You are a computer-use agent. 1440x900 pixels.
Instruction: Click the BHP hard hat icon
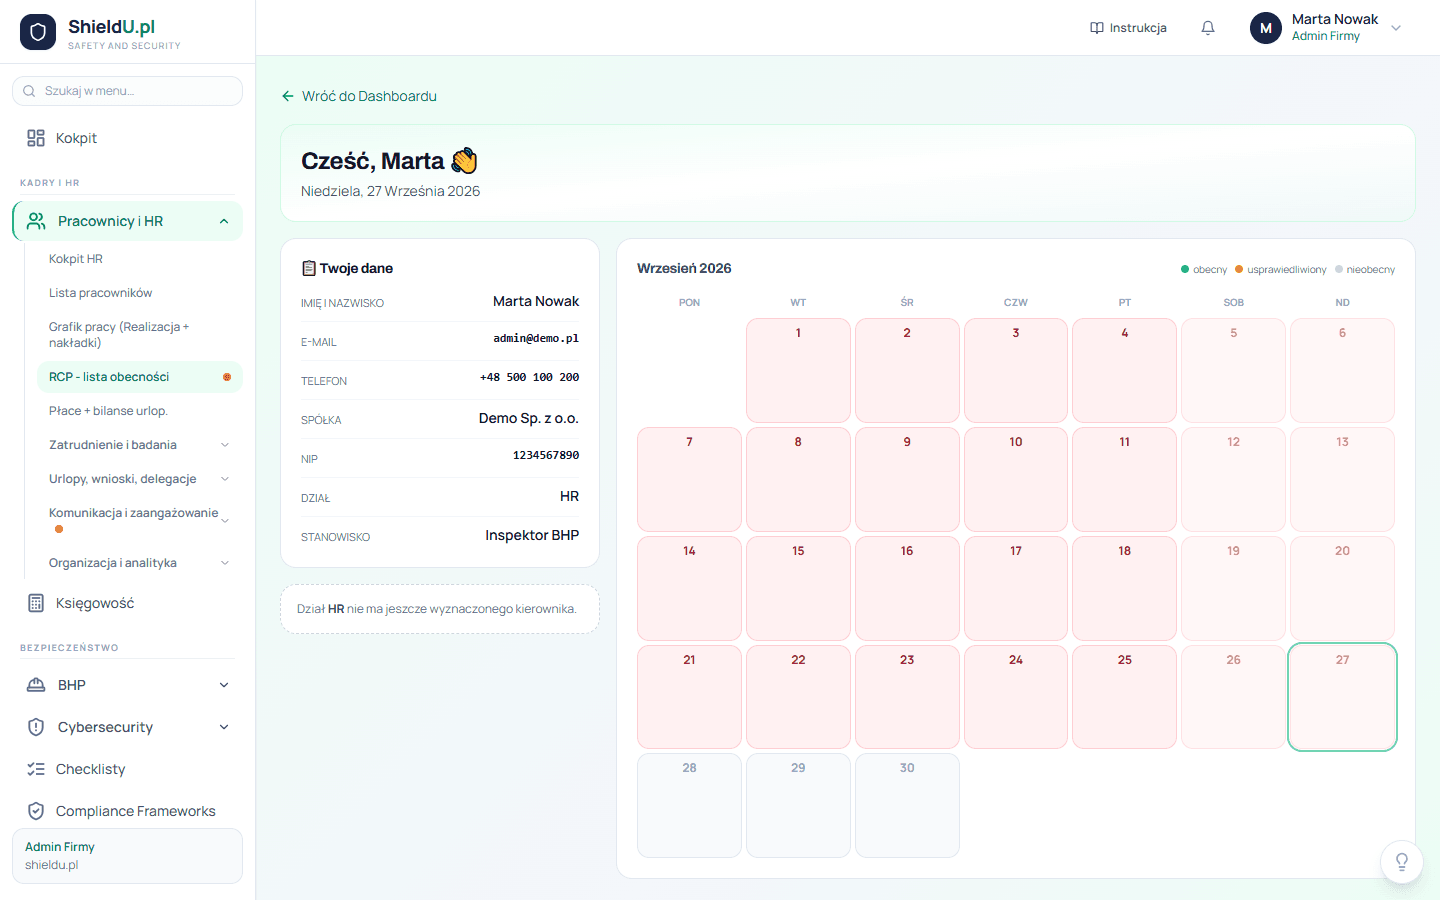pyautogui.click(x=36, y=685)
